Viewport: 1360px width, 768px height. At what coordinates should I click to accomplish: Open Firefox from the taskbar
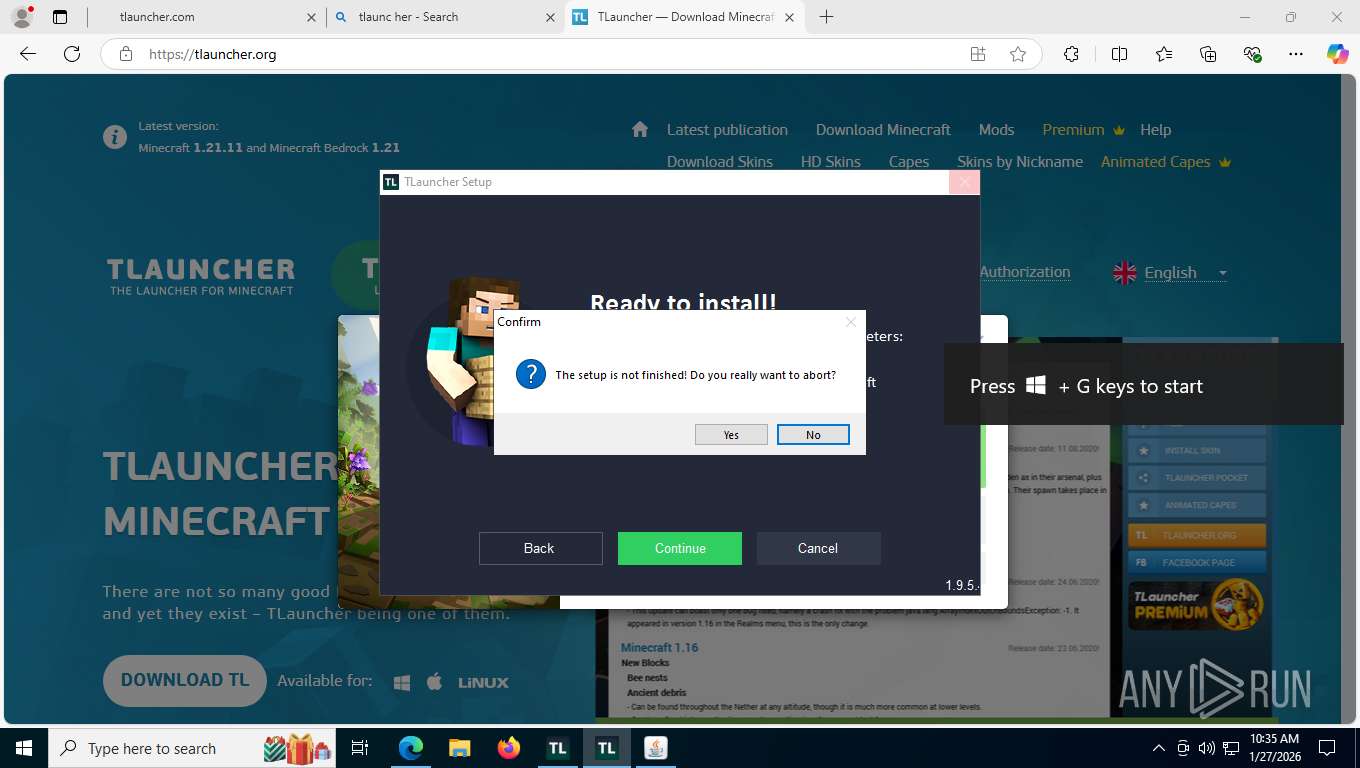(509, 748)
